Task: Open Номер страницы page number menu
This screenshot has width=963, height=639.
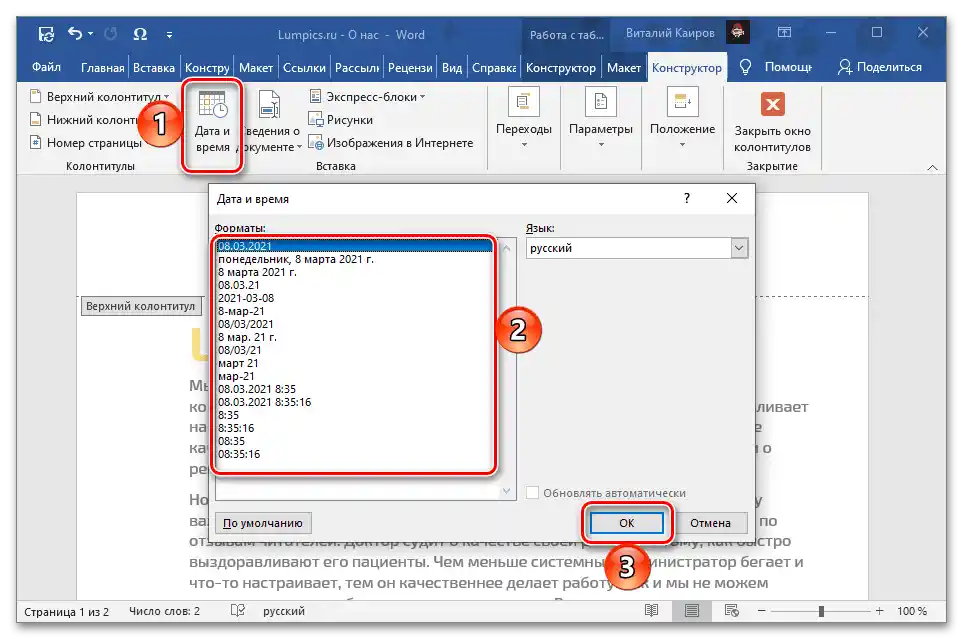Action: pyautogui.click(x=87, y=143)
